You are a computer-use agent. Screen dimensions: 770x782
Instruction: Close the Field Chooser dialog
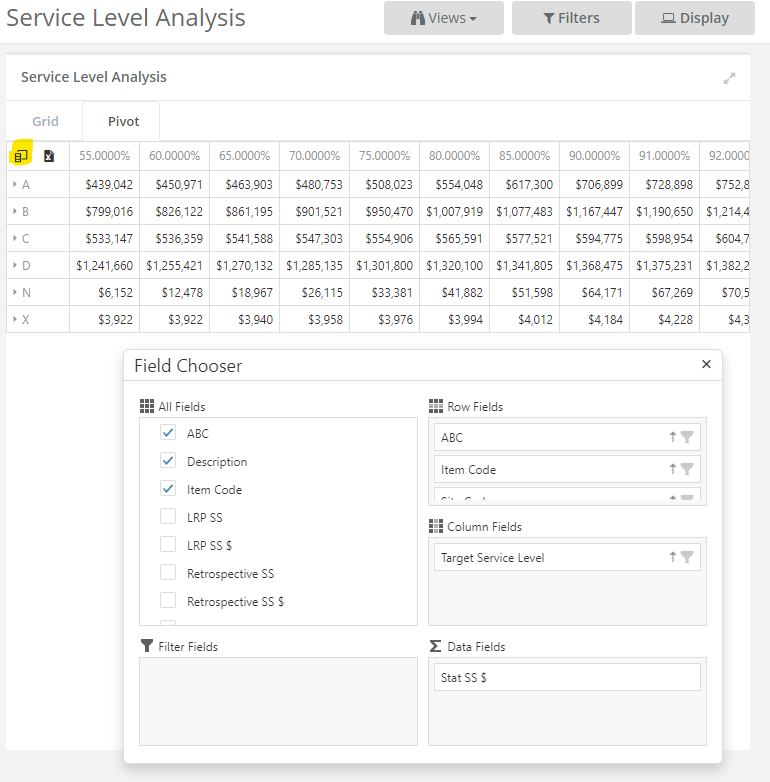click(x=706, y=364)
